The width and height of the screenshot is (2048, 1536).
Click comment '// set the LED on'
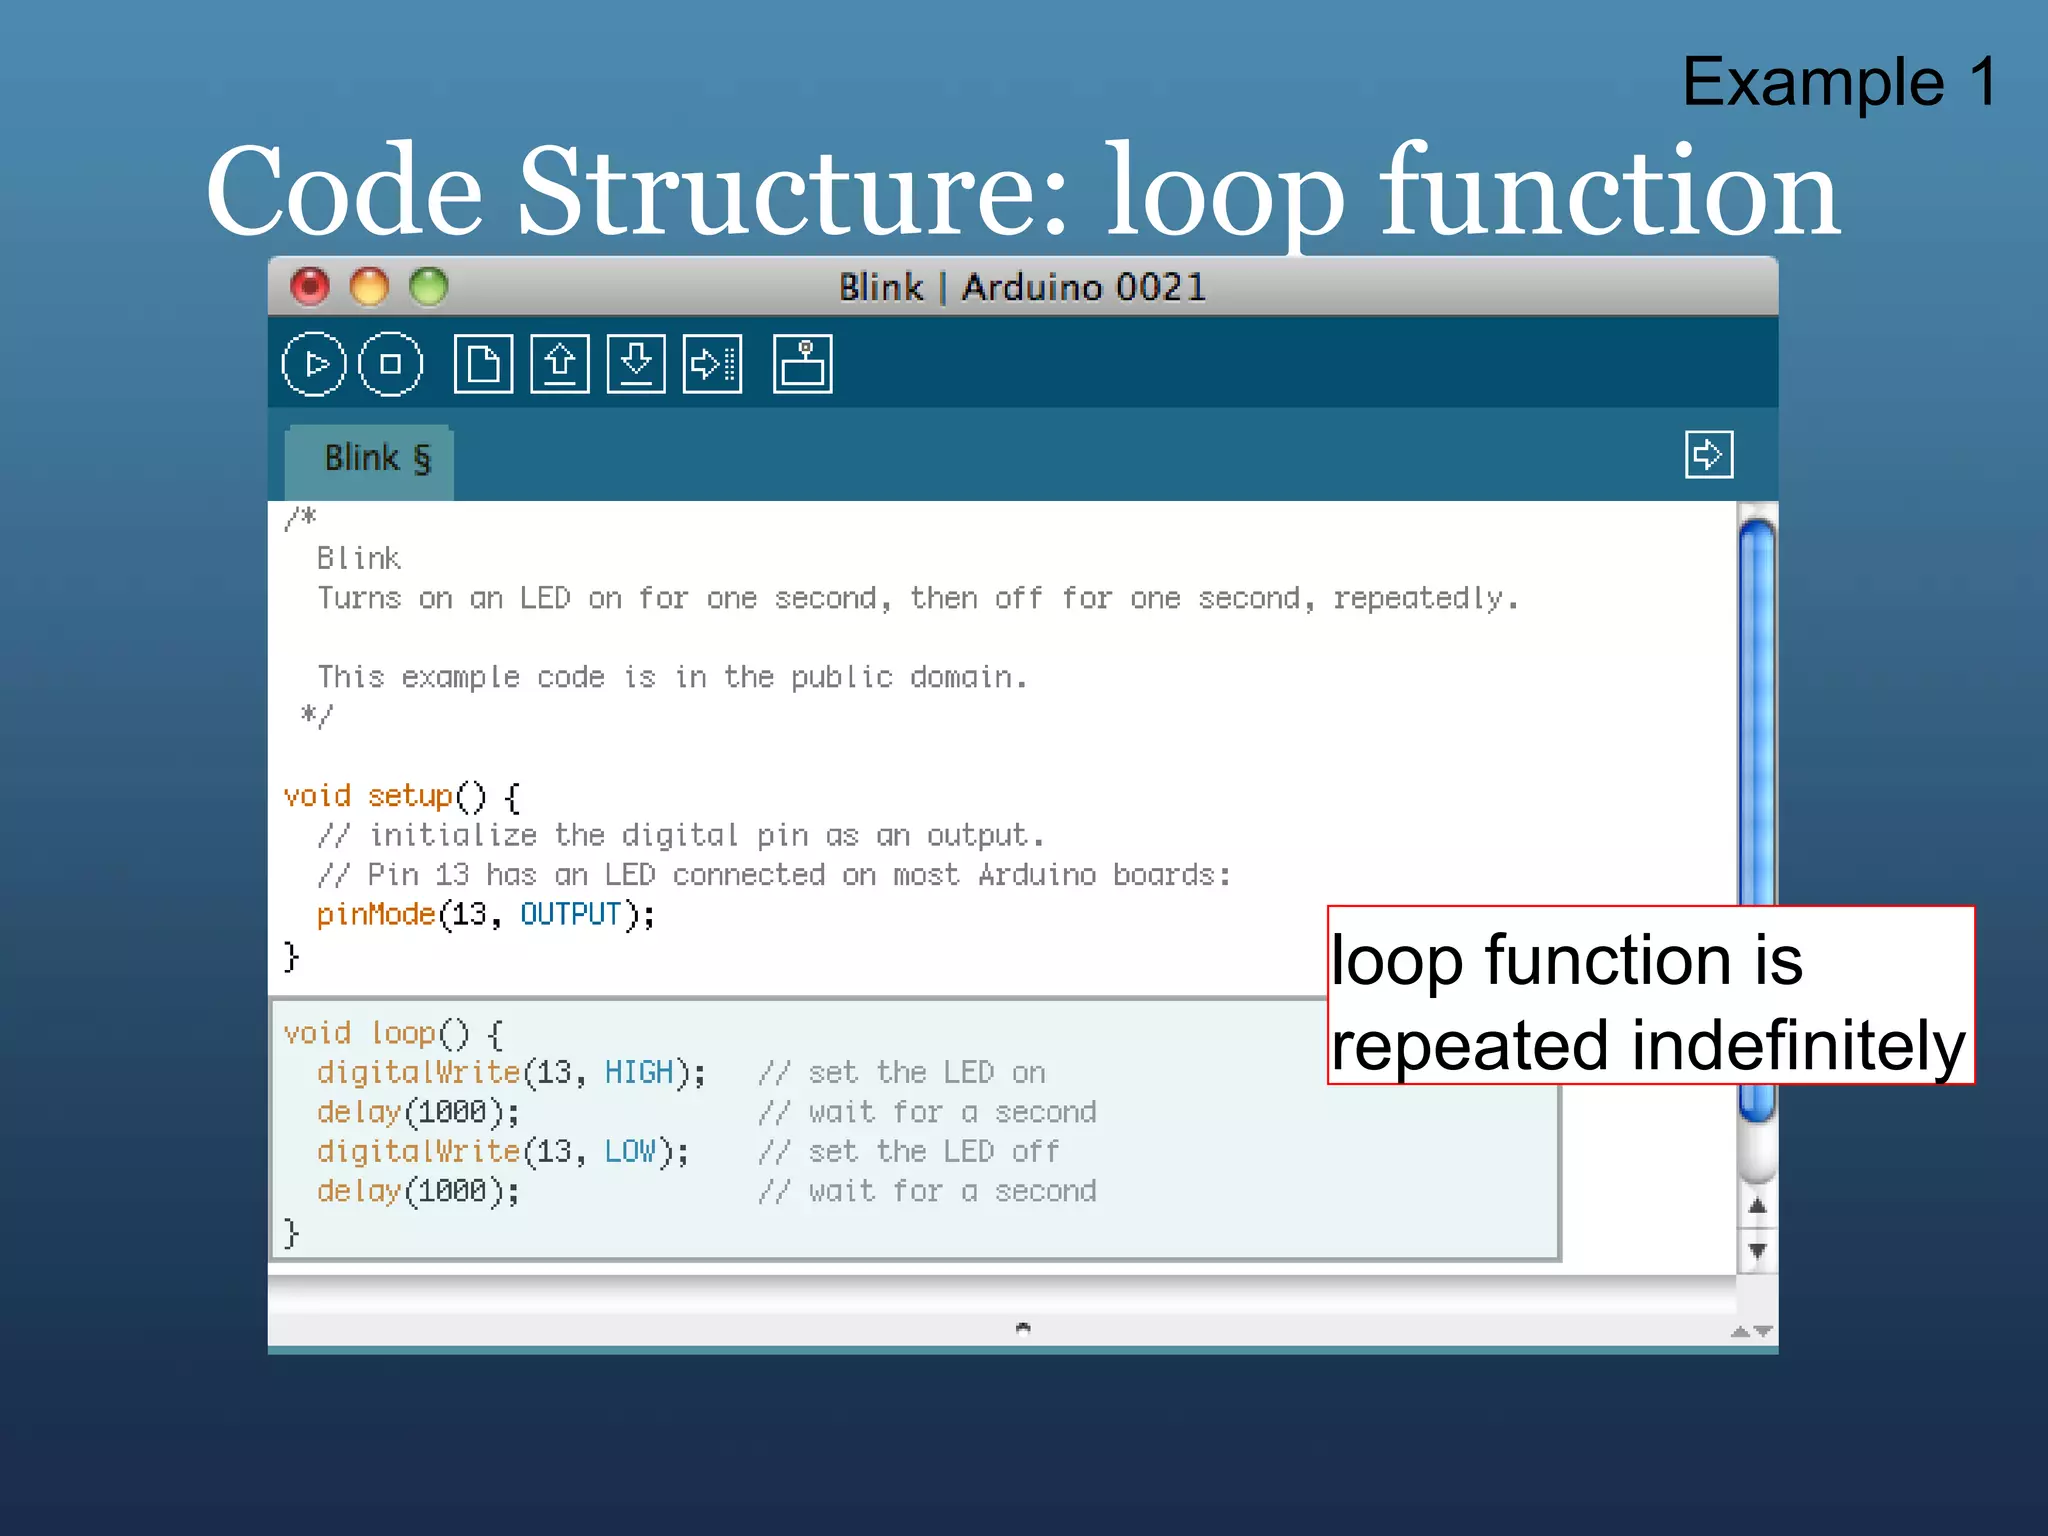pyautogui.click(x=902, y=1073)
